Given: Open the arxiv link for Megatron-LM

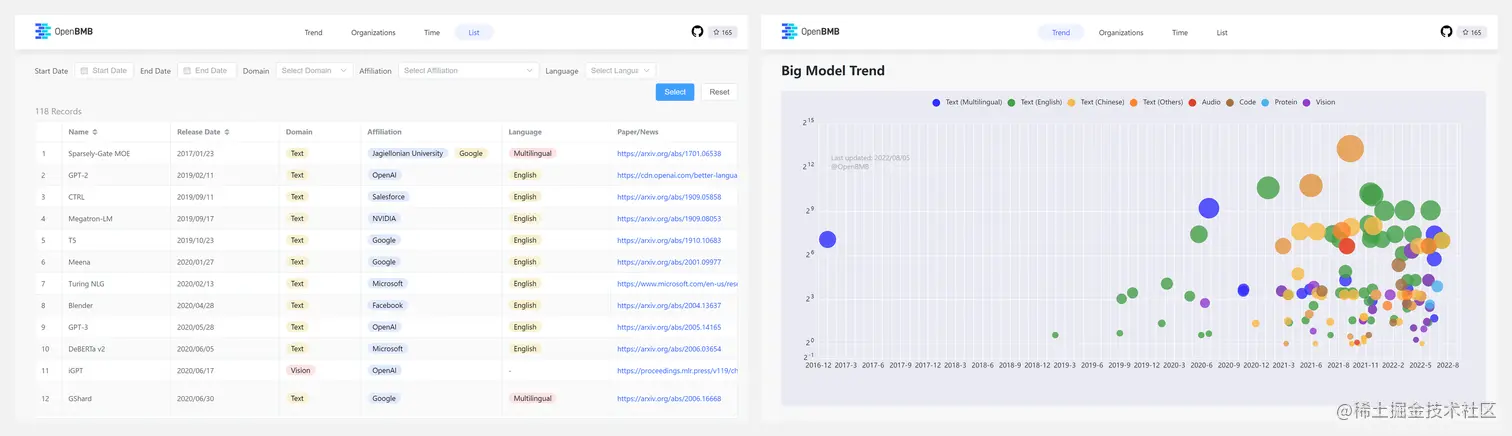Looking at the screenshot, I should 669,219.
